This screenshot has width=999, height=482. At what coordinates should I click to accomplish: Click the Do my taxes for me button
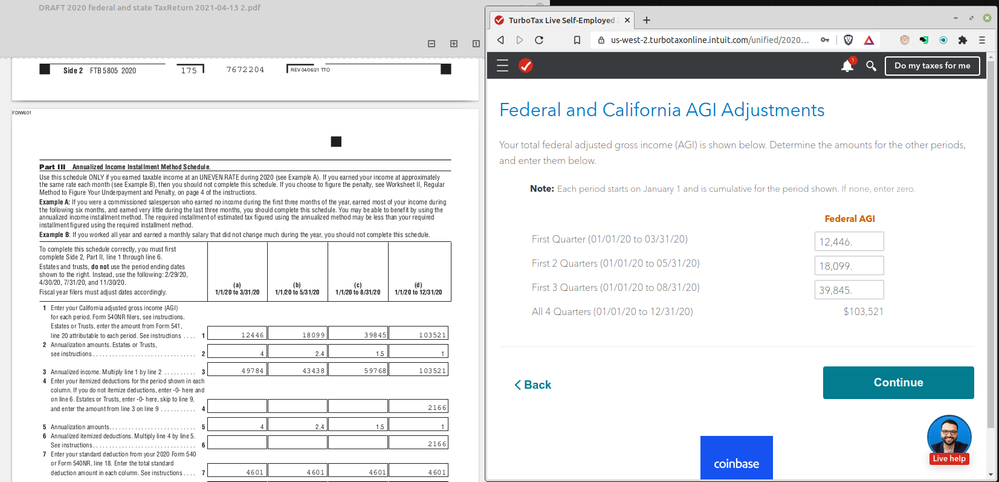coord(932,66)
